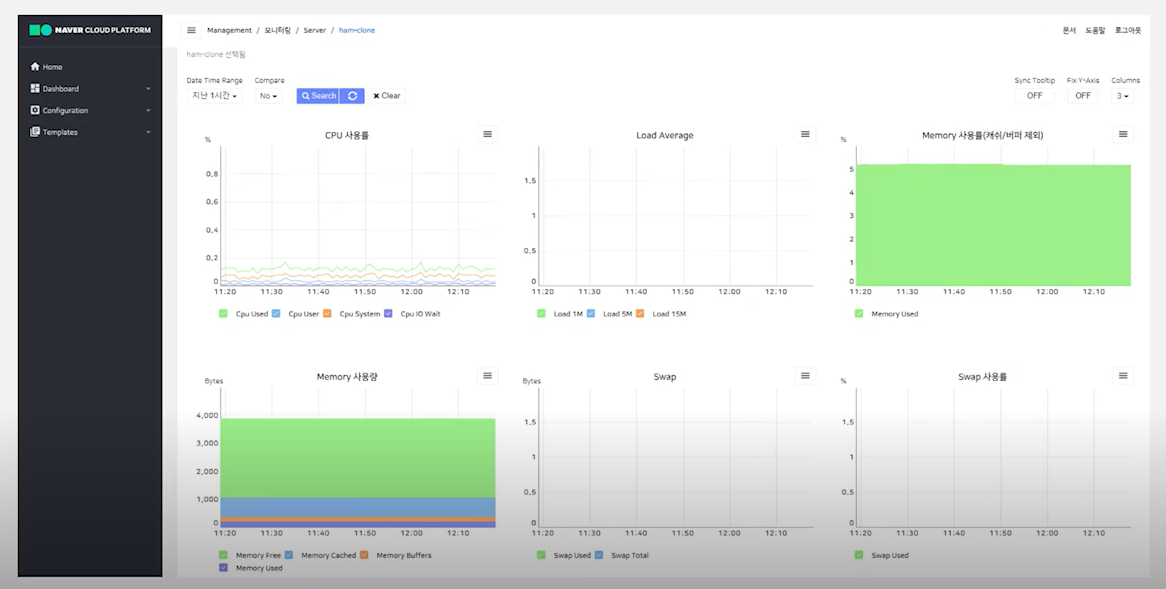Toggle the Memory Cached legend checkbox

coord(289,555)
